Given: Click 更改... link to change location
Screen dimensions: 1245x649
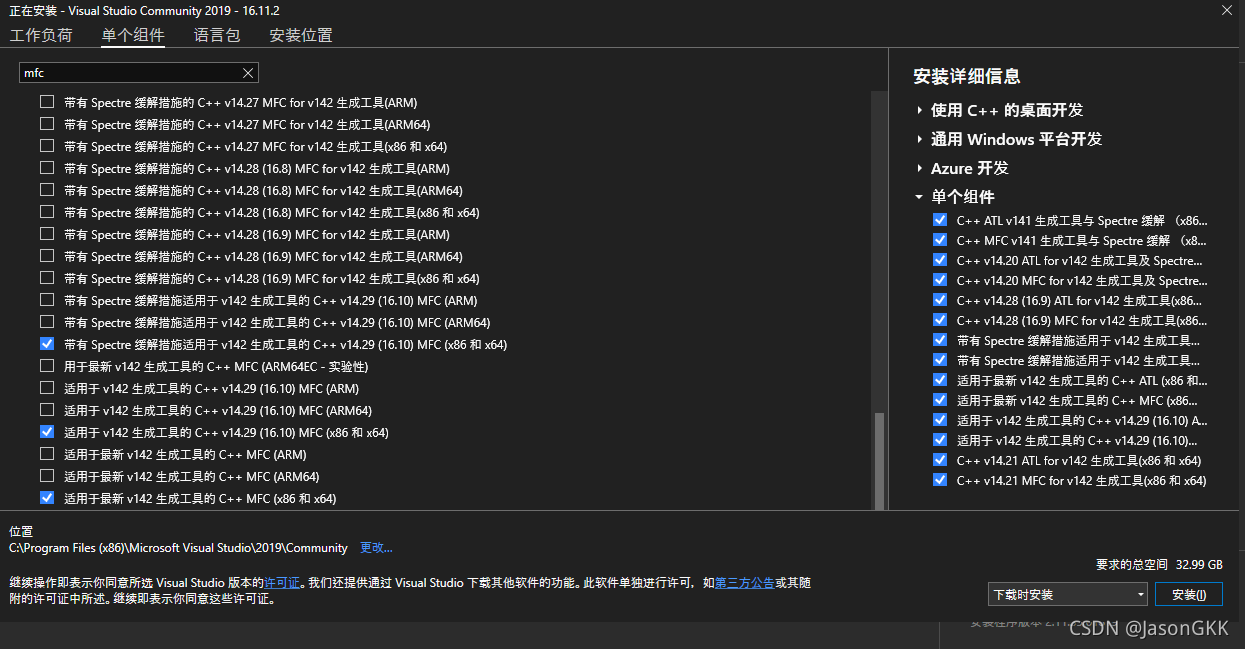Looking at the screenshot, I should [x=376, y=548].
